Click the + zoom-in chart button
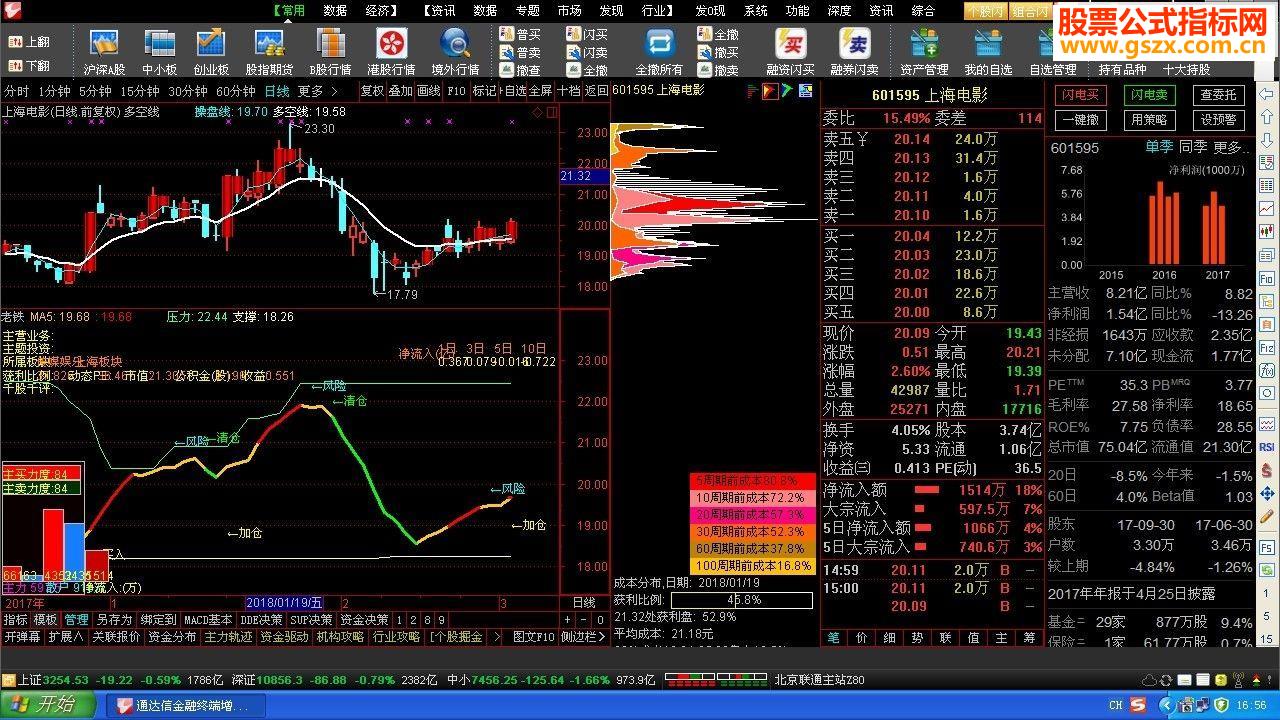Screen dimensions: 1280x720 pos(568,620)
